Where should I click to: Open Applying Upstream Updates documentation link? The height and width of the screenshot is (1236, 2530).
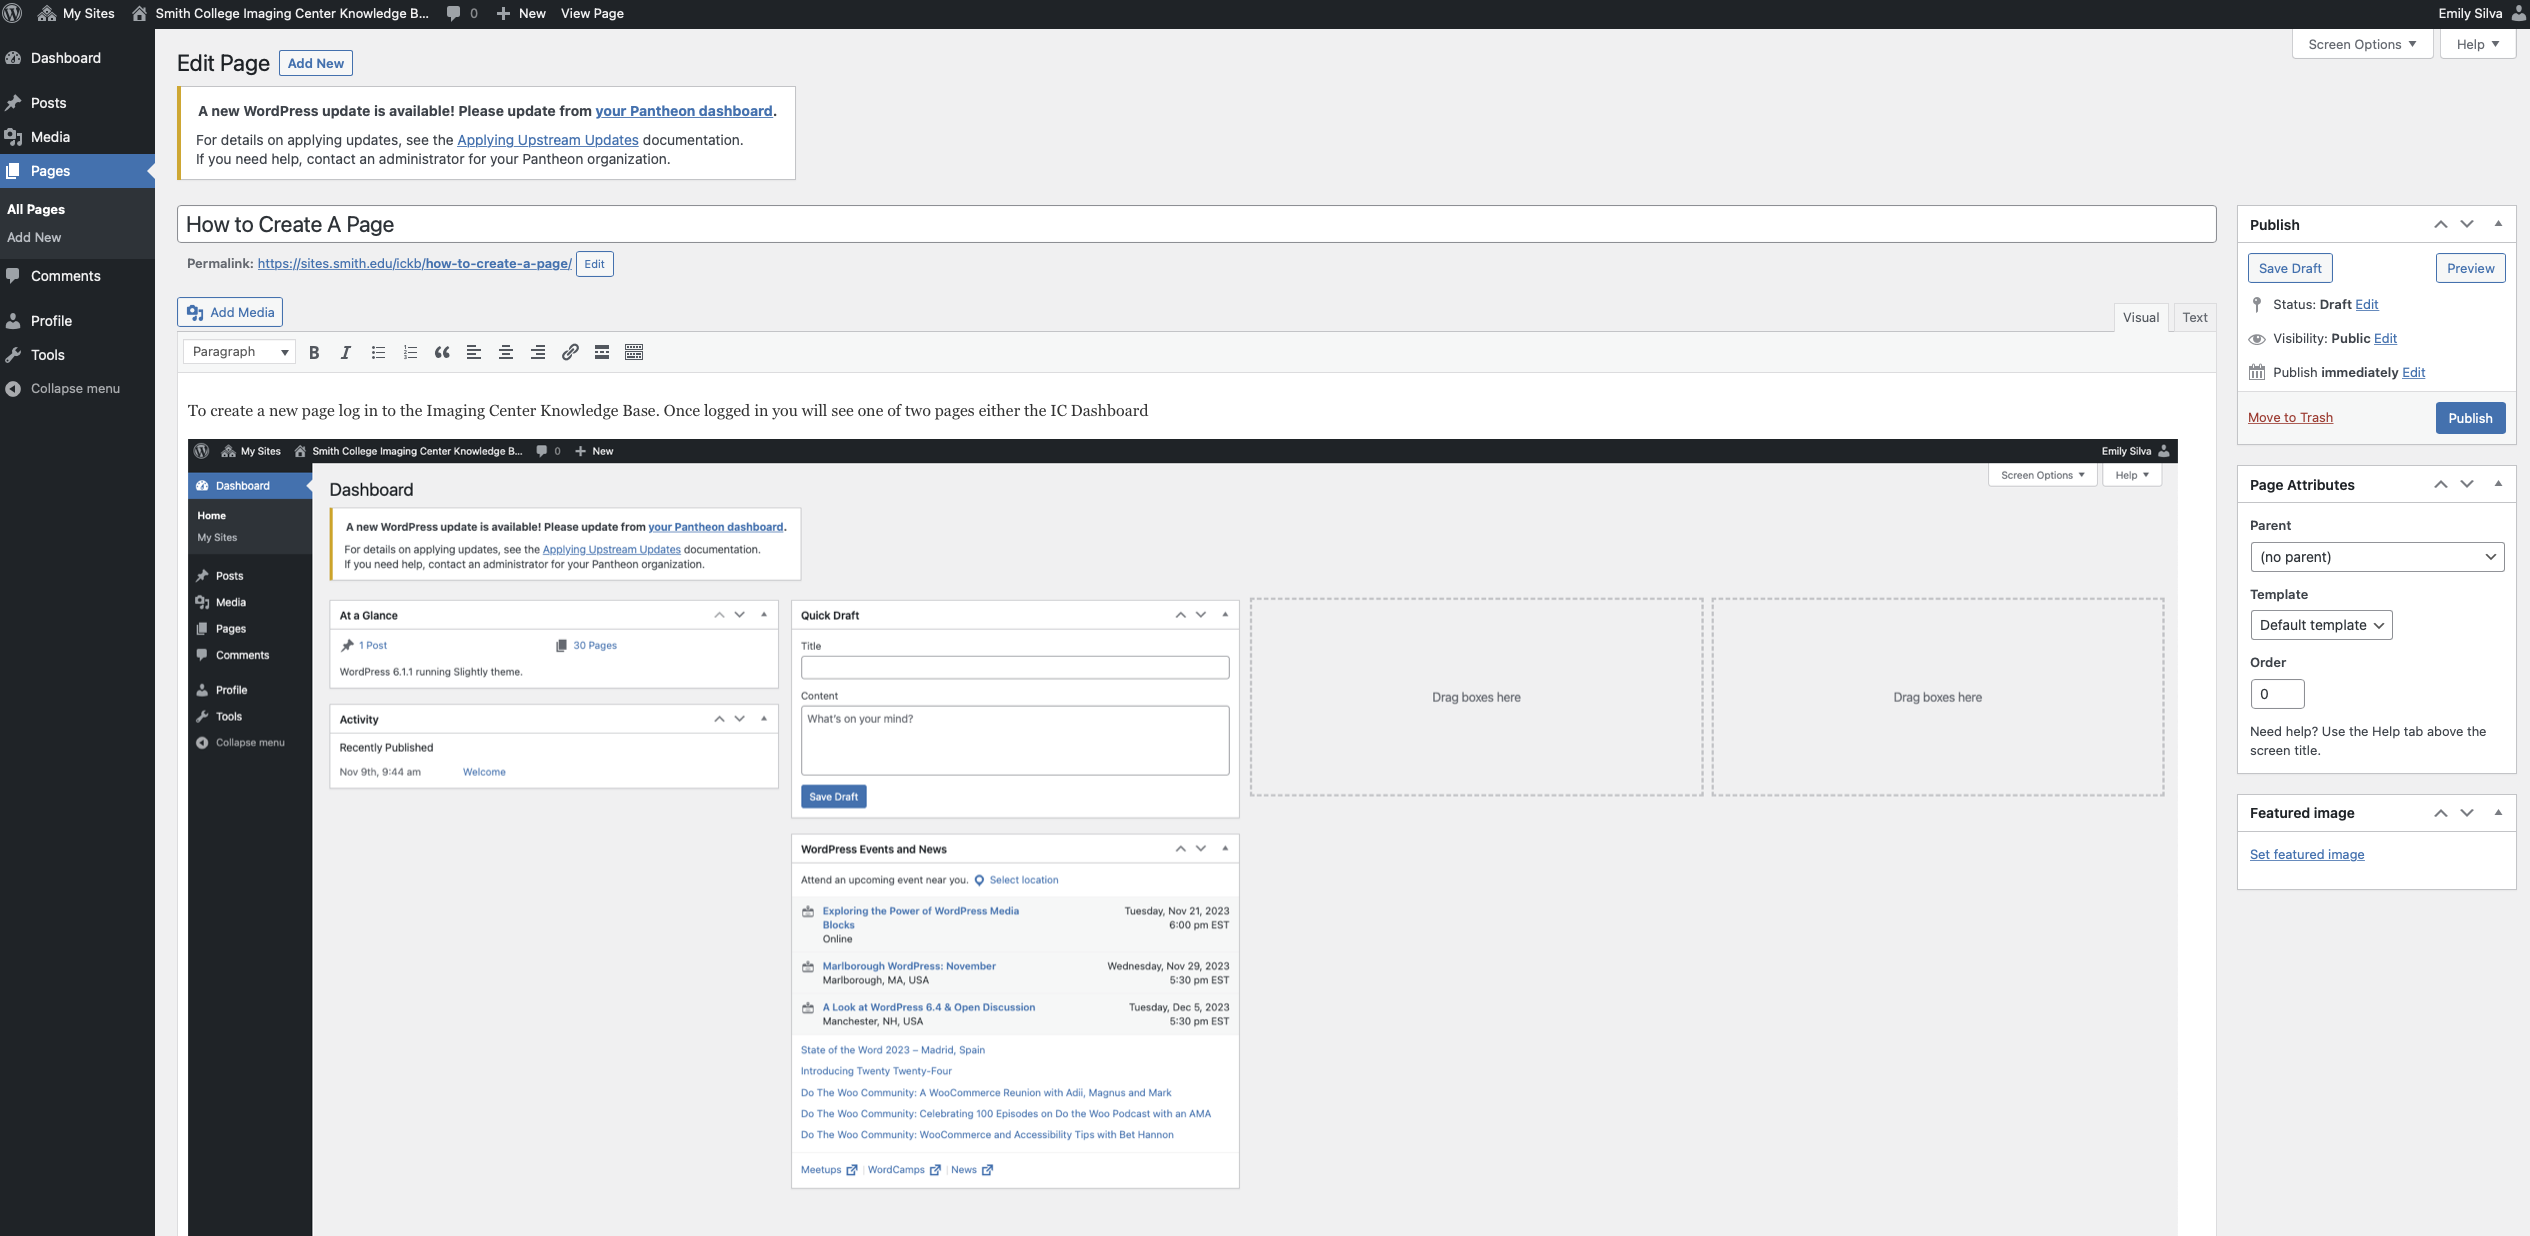(548, 140)
